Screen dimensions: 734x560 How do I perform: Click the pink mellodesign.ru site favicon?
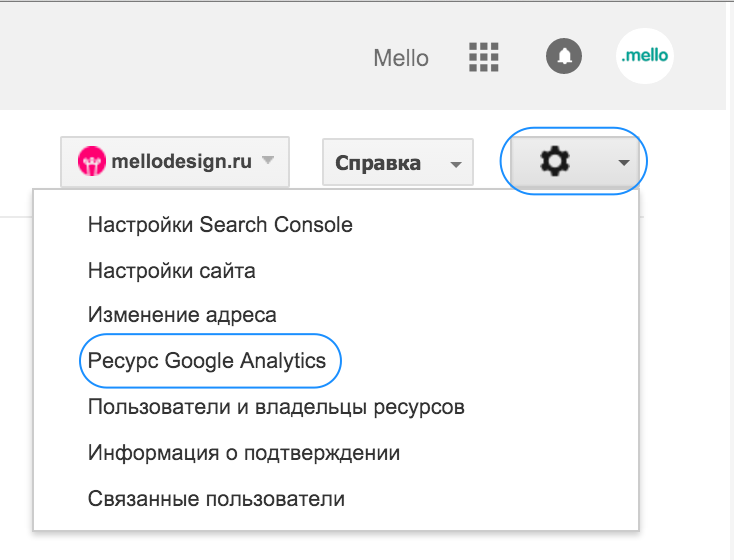point(93,161)
